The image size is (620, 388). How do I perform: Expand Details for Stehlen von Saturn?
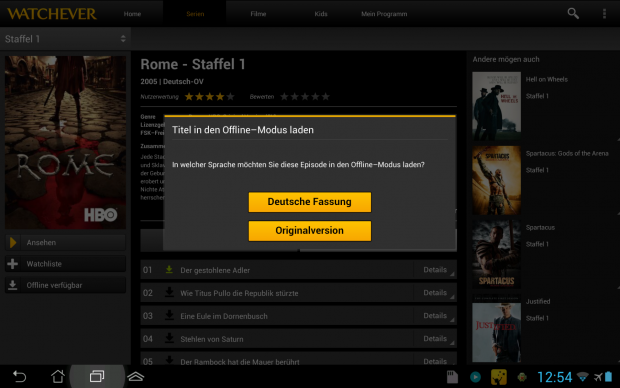(435, 339)
